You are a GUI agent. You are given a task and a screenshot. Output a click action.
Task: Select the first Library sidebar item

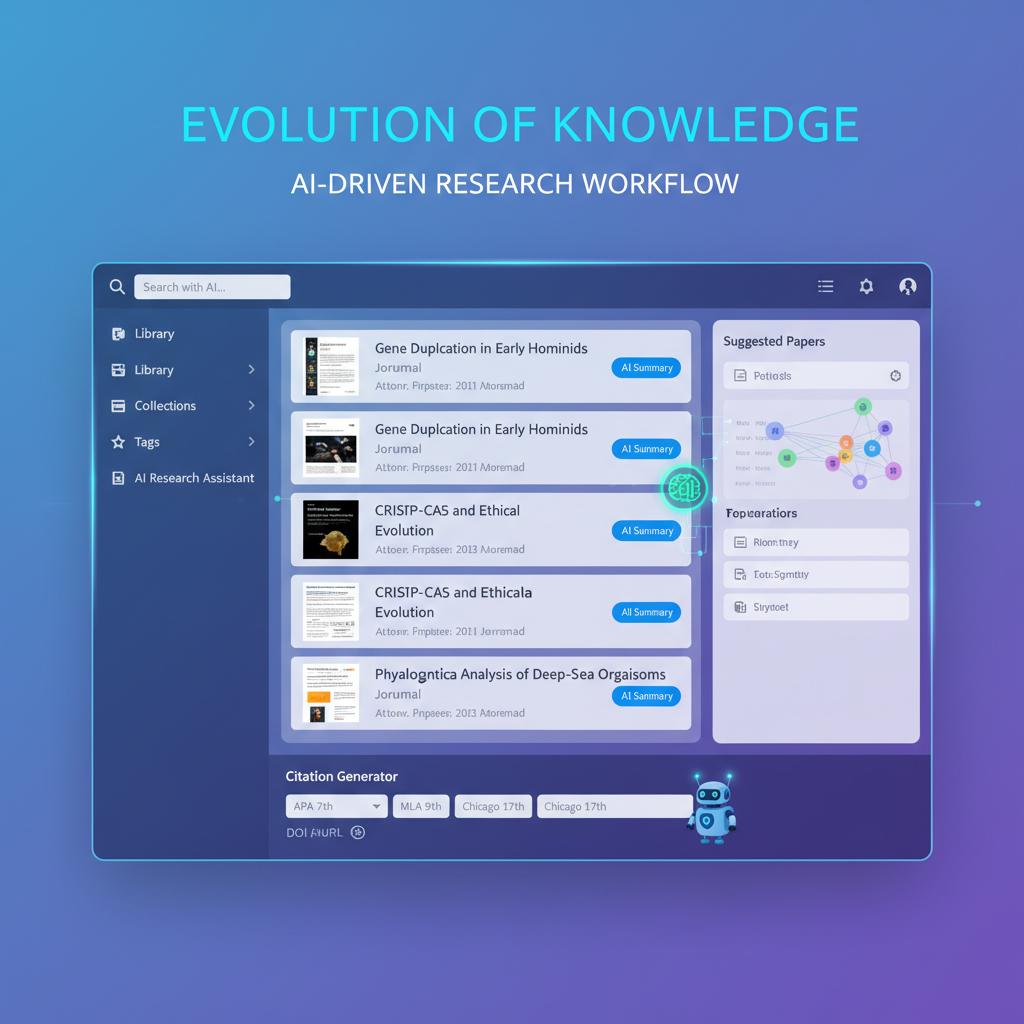(x=154, y=334)
